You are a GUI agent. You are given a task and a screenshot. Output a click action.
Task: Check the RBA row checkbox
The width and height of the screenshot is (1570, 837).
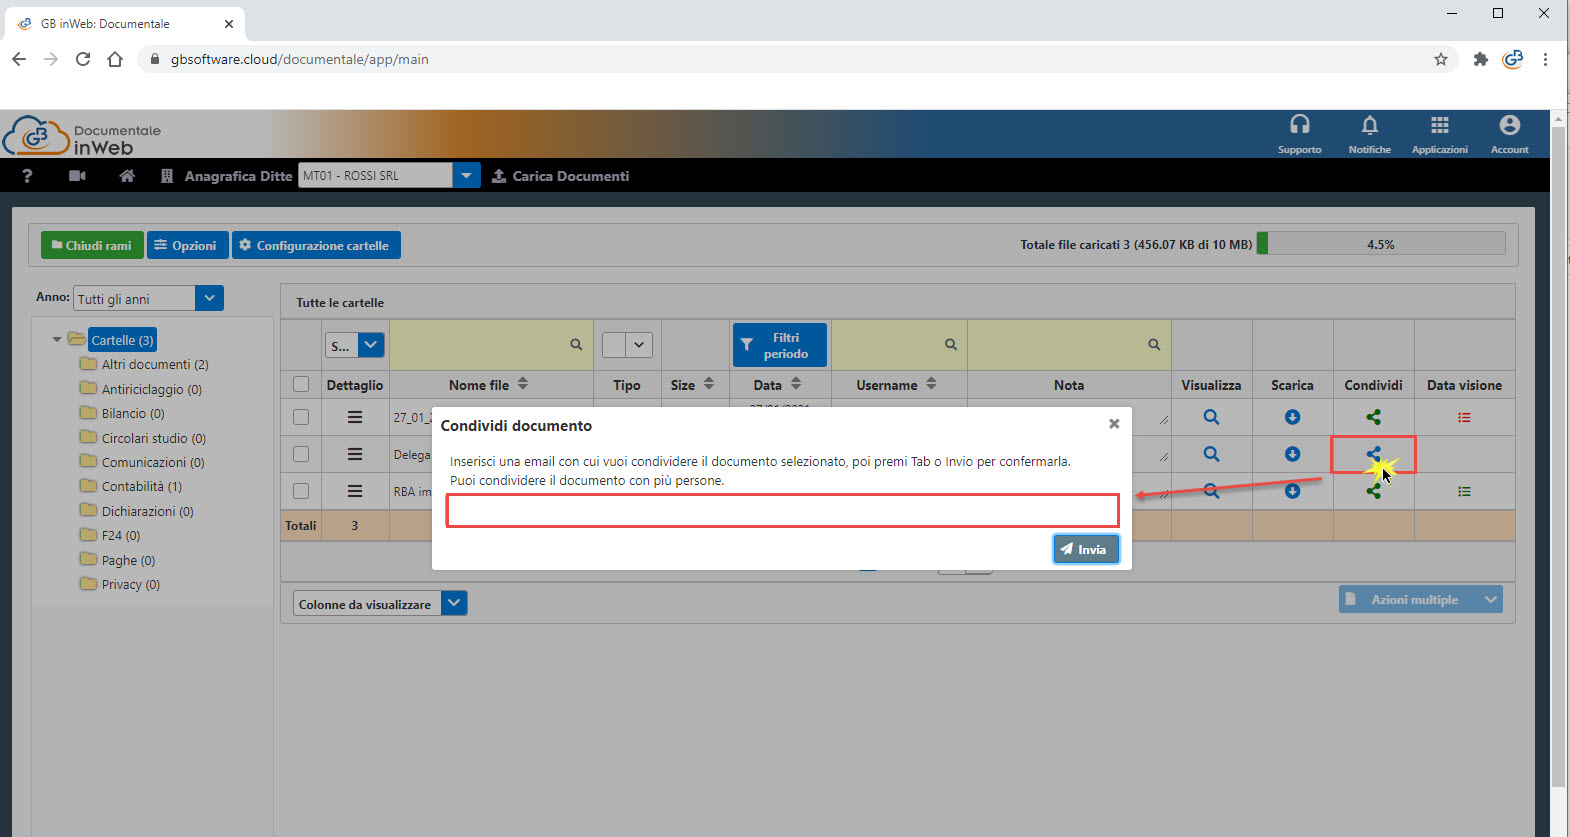301,491
